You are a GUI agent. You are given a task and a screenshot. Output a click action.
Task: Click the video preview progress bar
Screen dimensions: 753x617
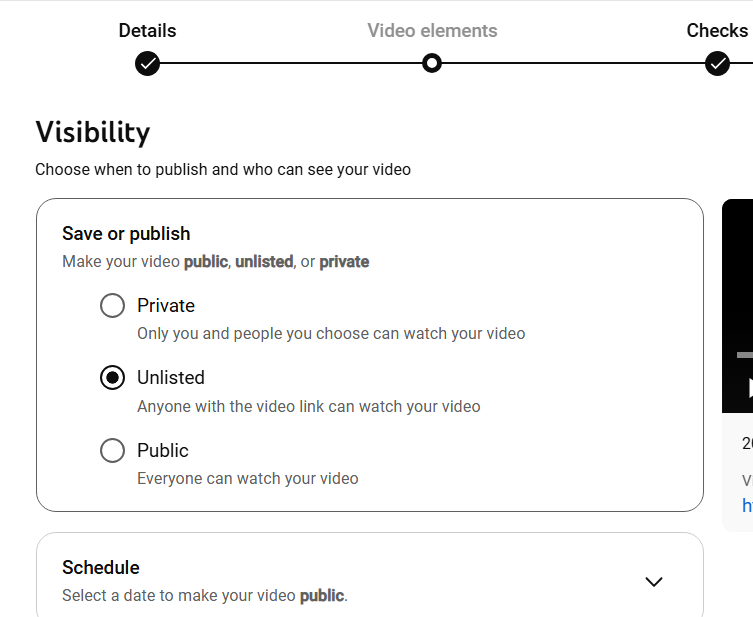[745, 355]
